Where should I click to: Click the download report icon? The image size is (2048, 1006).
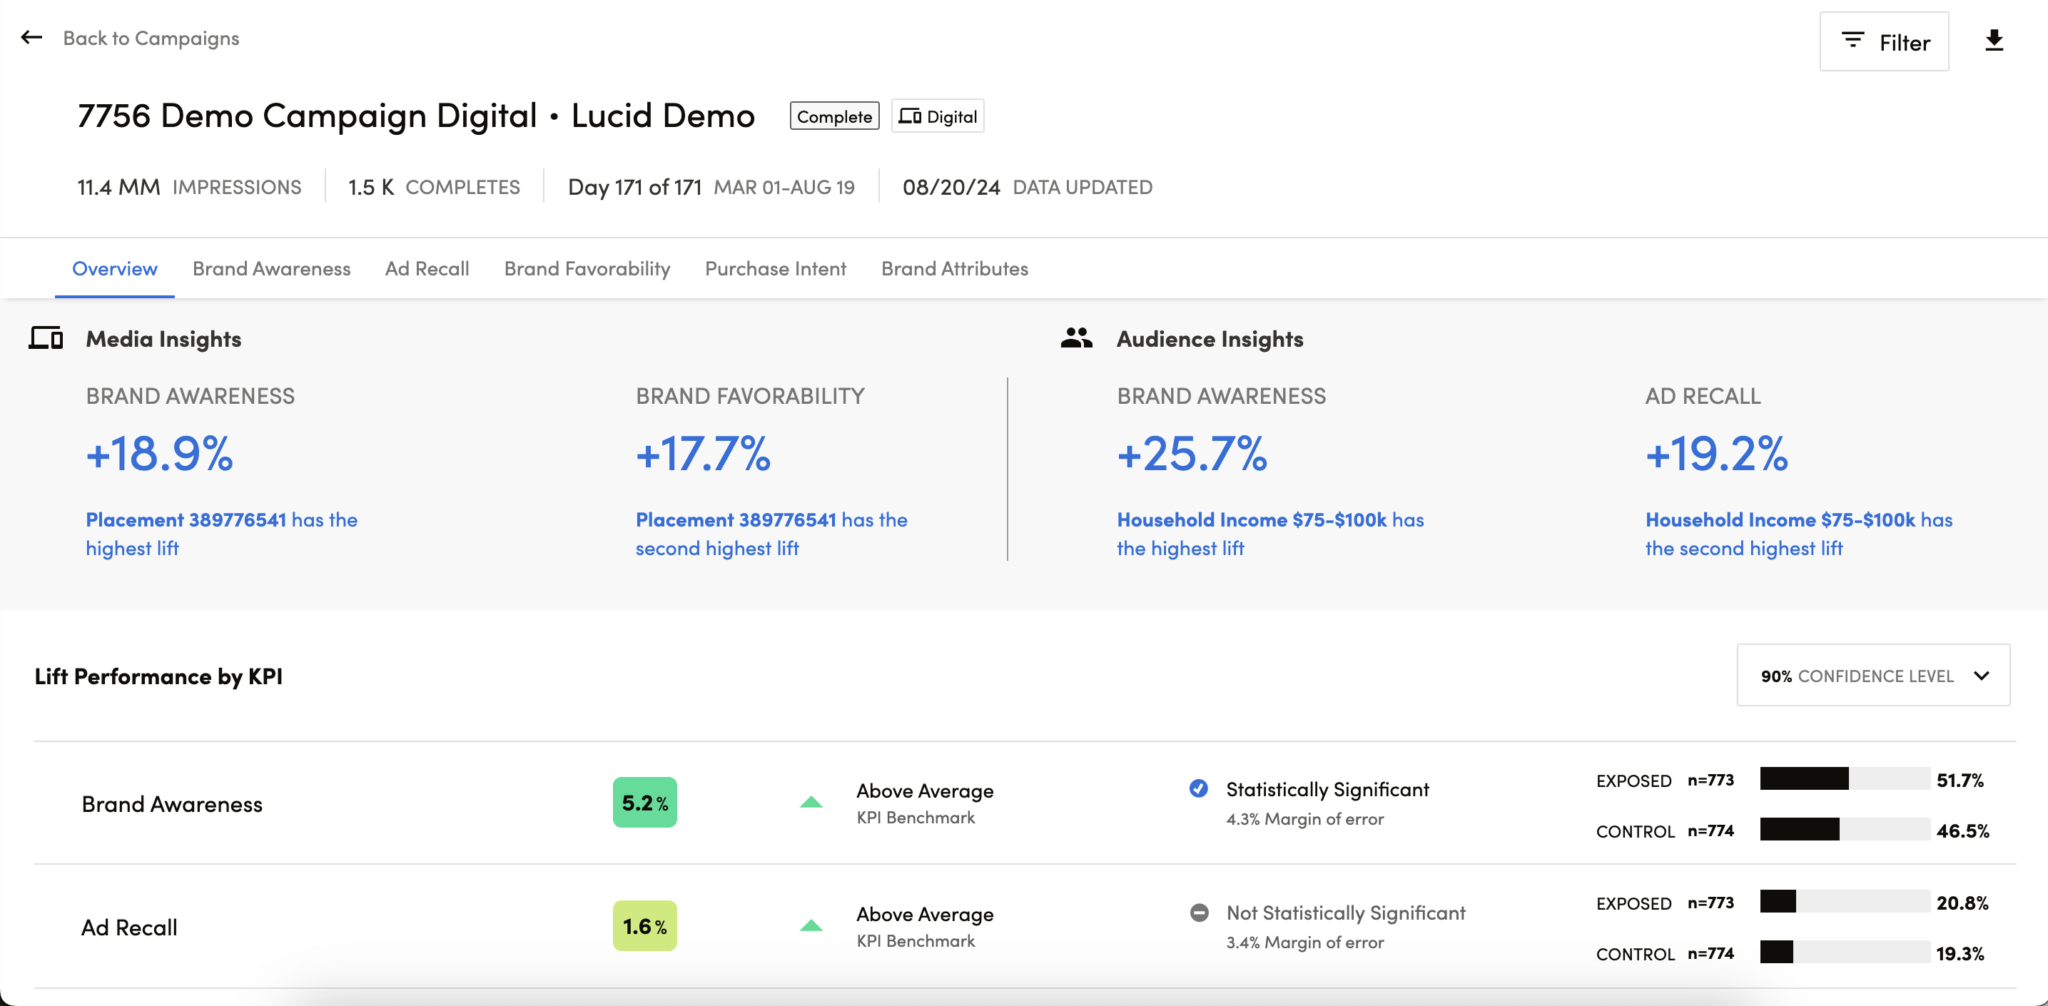[1996, 40]
